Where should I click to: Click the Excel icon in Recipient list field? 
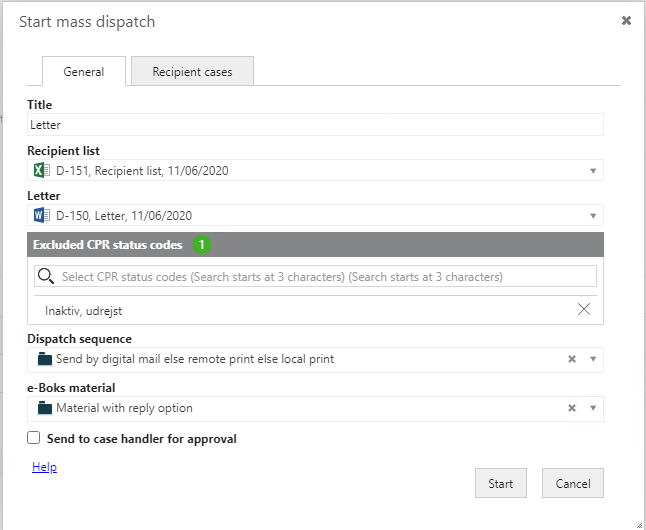(42, 170)
